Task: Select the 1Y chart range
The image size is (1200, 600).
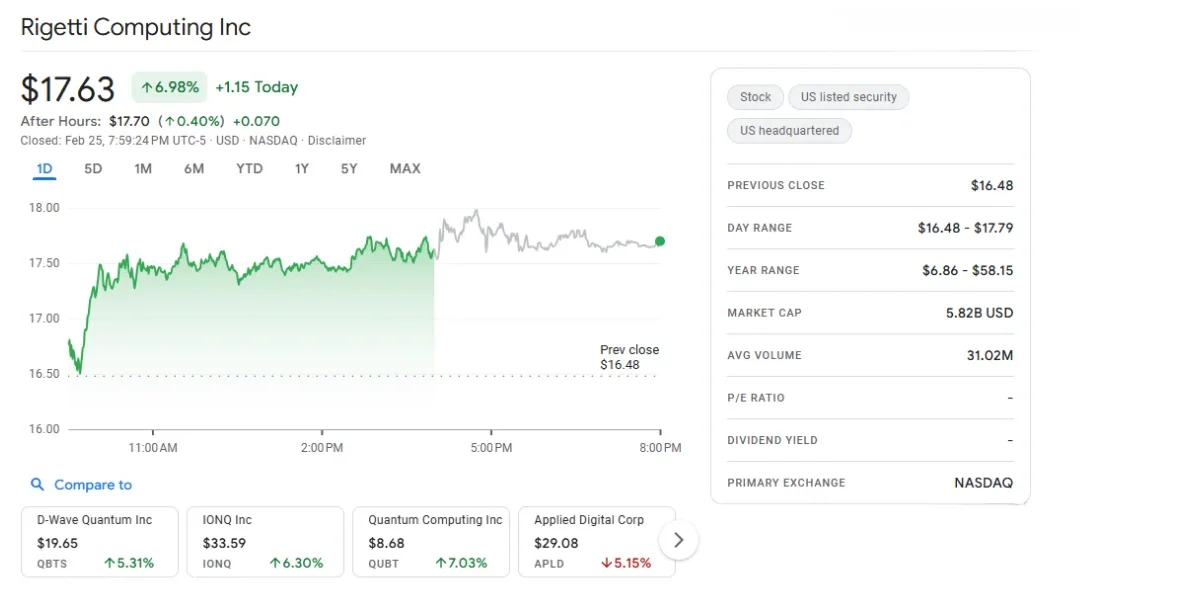Action: 301,168
